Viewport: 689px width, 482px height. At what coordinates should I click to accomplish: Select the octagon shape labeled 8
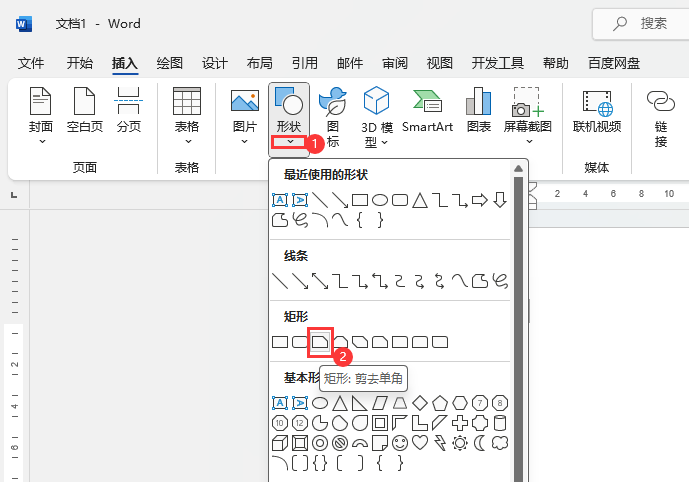(500, 403)
